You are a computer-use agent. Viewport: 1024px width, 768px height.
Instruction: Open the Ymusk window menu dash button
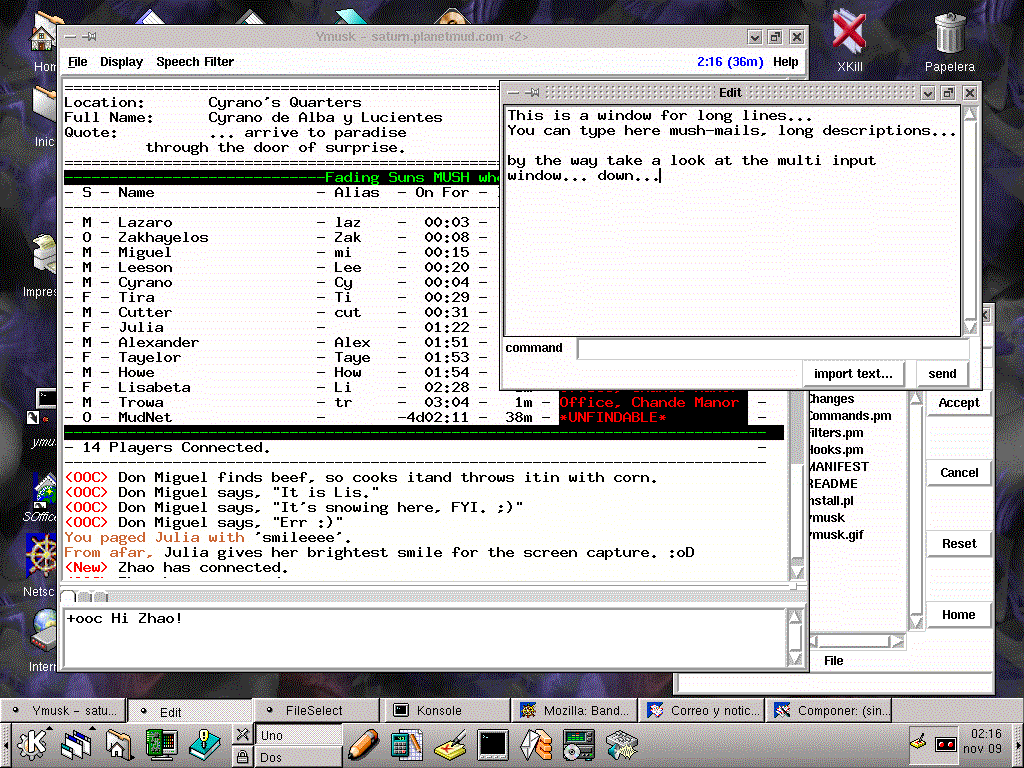(x=72, y=37)
